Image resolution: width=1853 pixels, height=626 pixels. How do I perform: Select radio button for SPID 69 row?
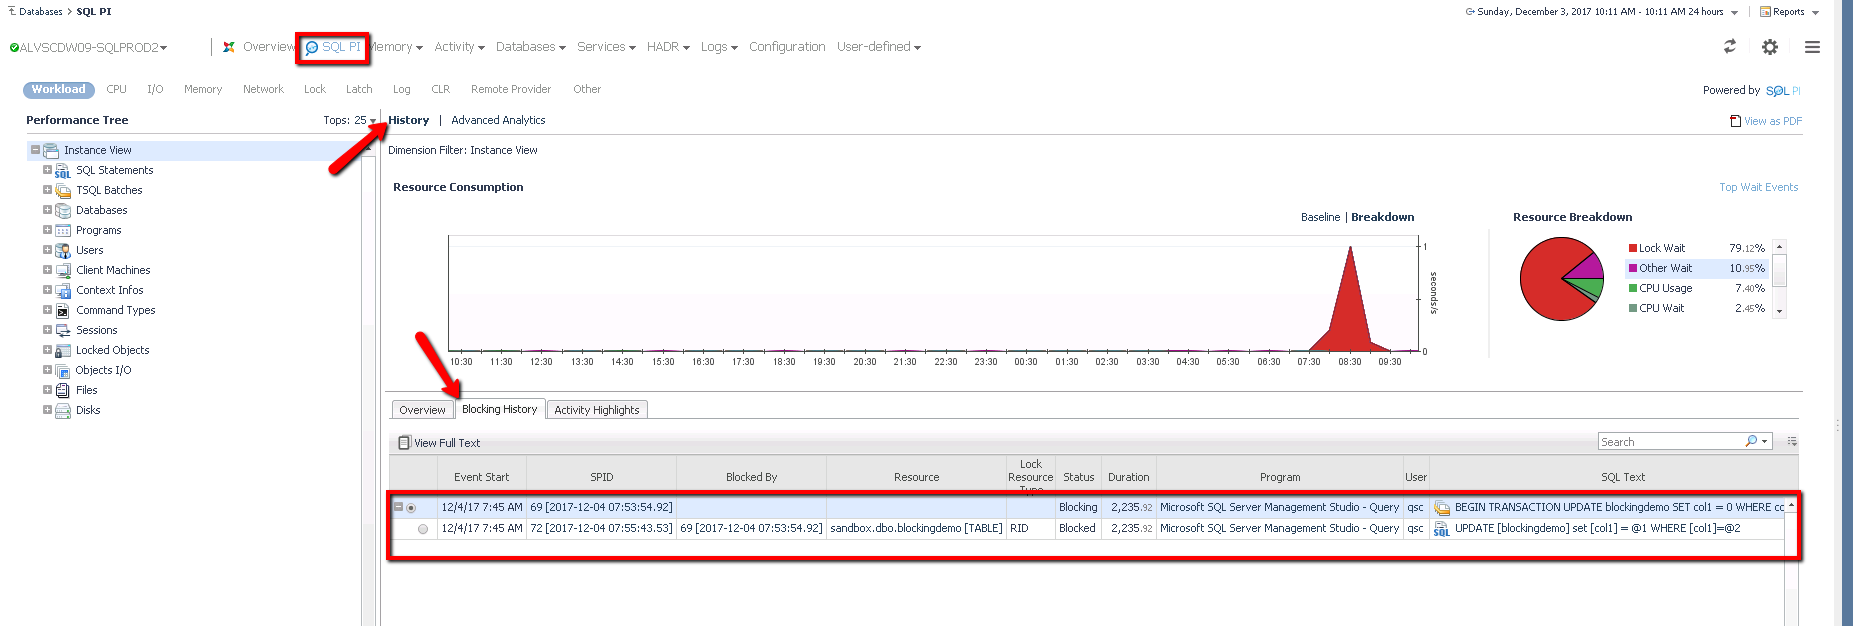[411, 508]
